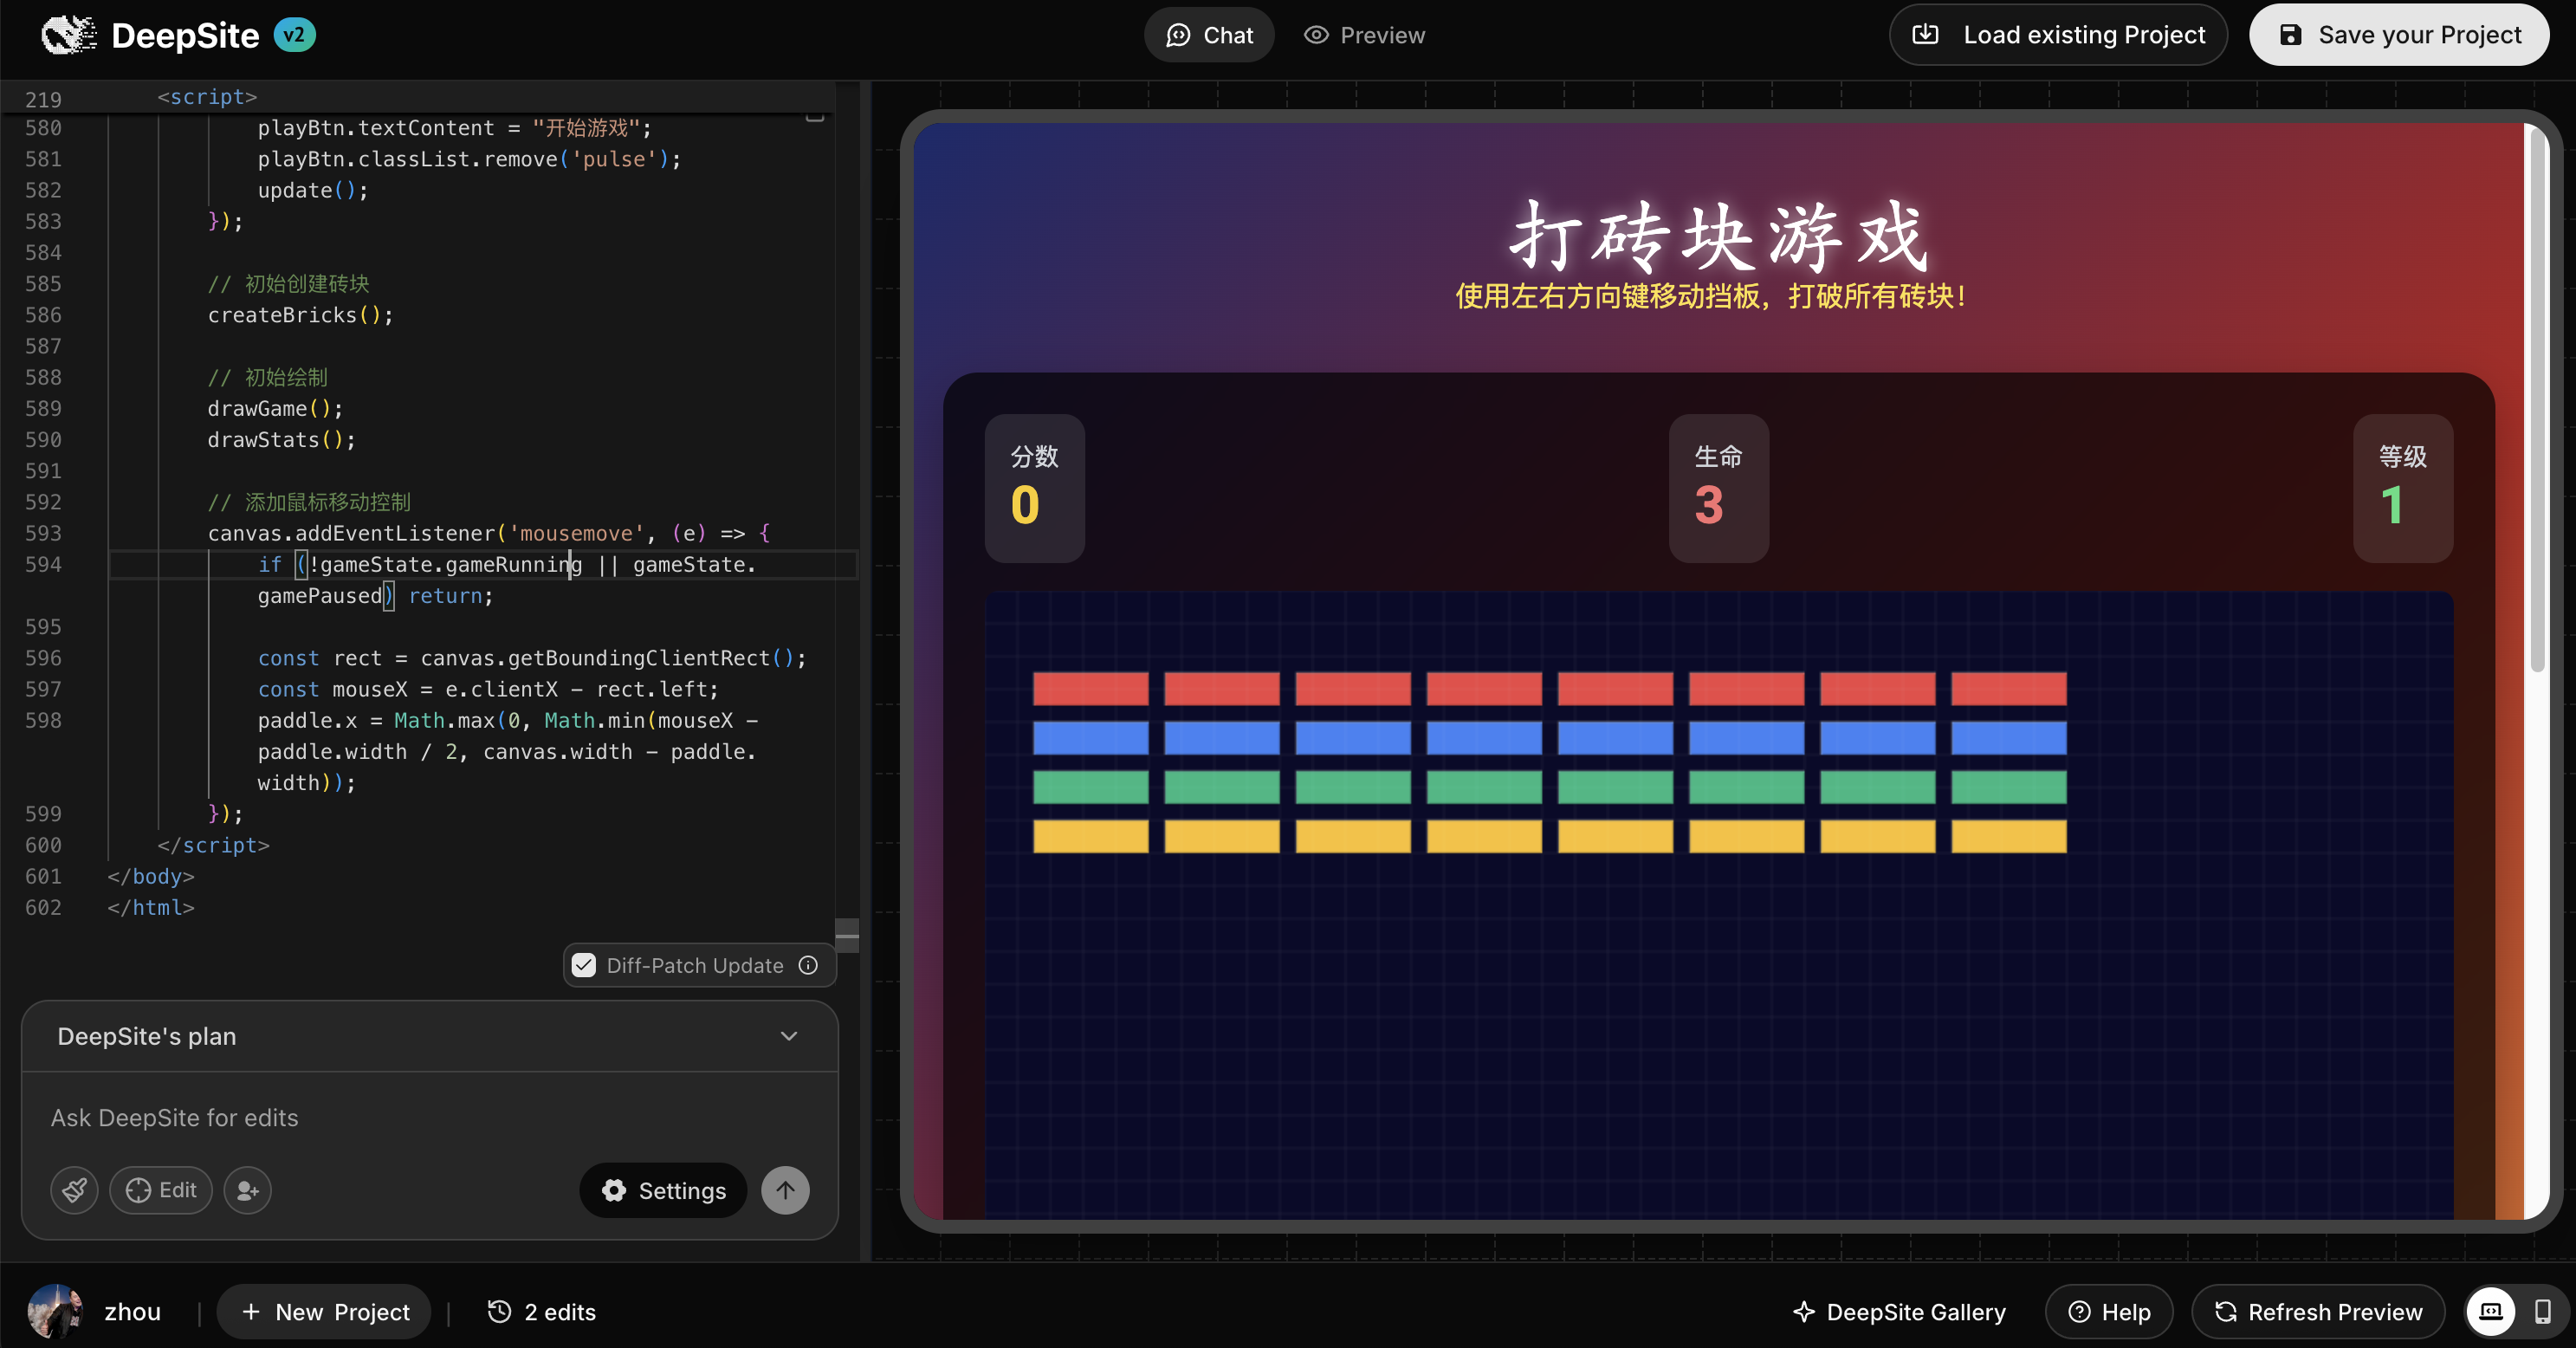Click the Help question mark icon
Screen dimensions: 2576x1348
pyautogui.click(x=2079, y=1311)
